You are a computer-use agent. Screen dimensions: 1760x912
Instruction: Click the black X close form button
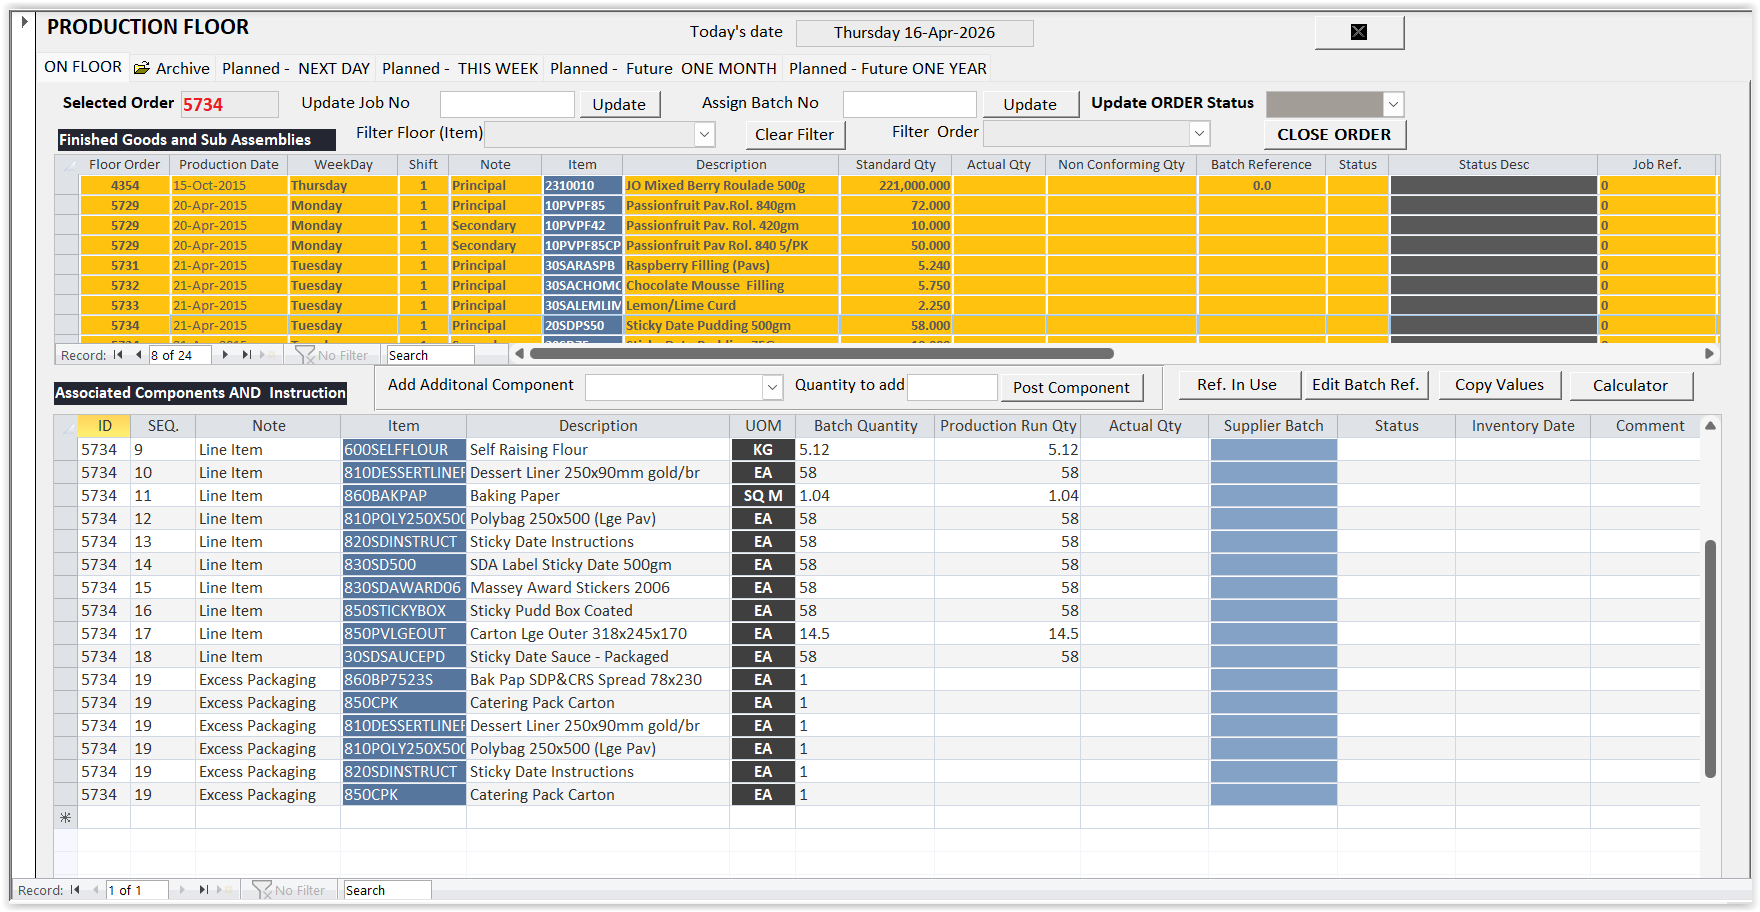tap(1359, 32)
